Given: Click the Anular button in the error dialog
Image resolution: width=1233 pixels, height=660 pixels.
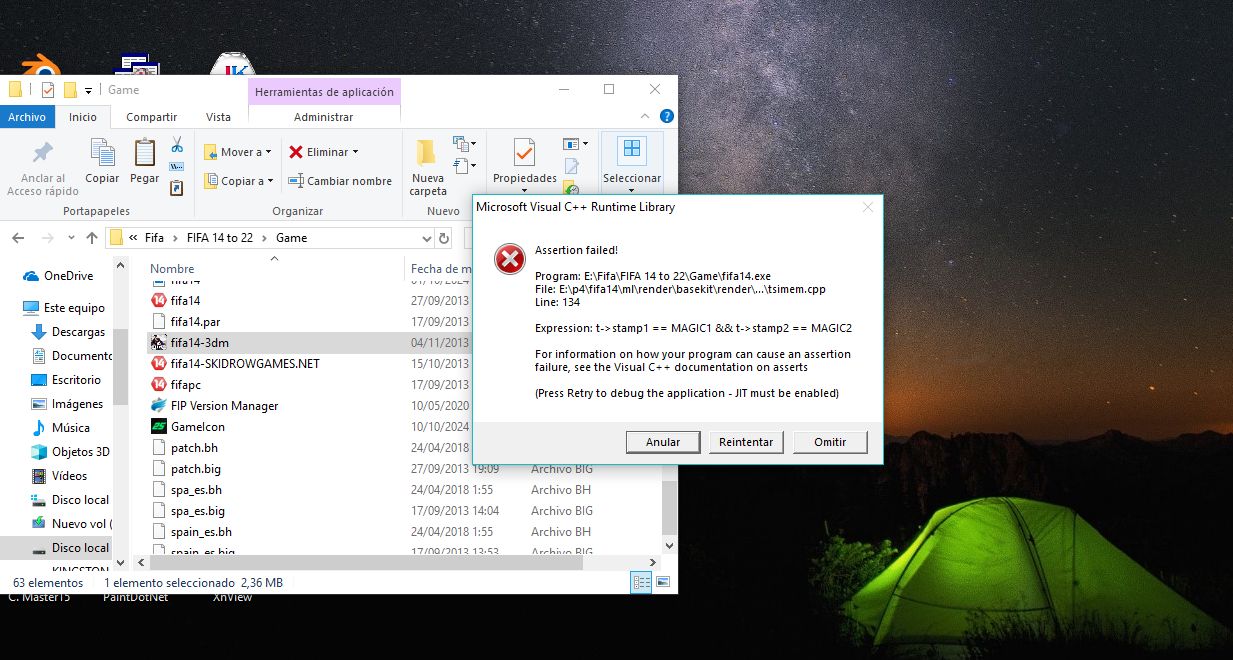Looking at the screenshot, I should [662, 442].
